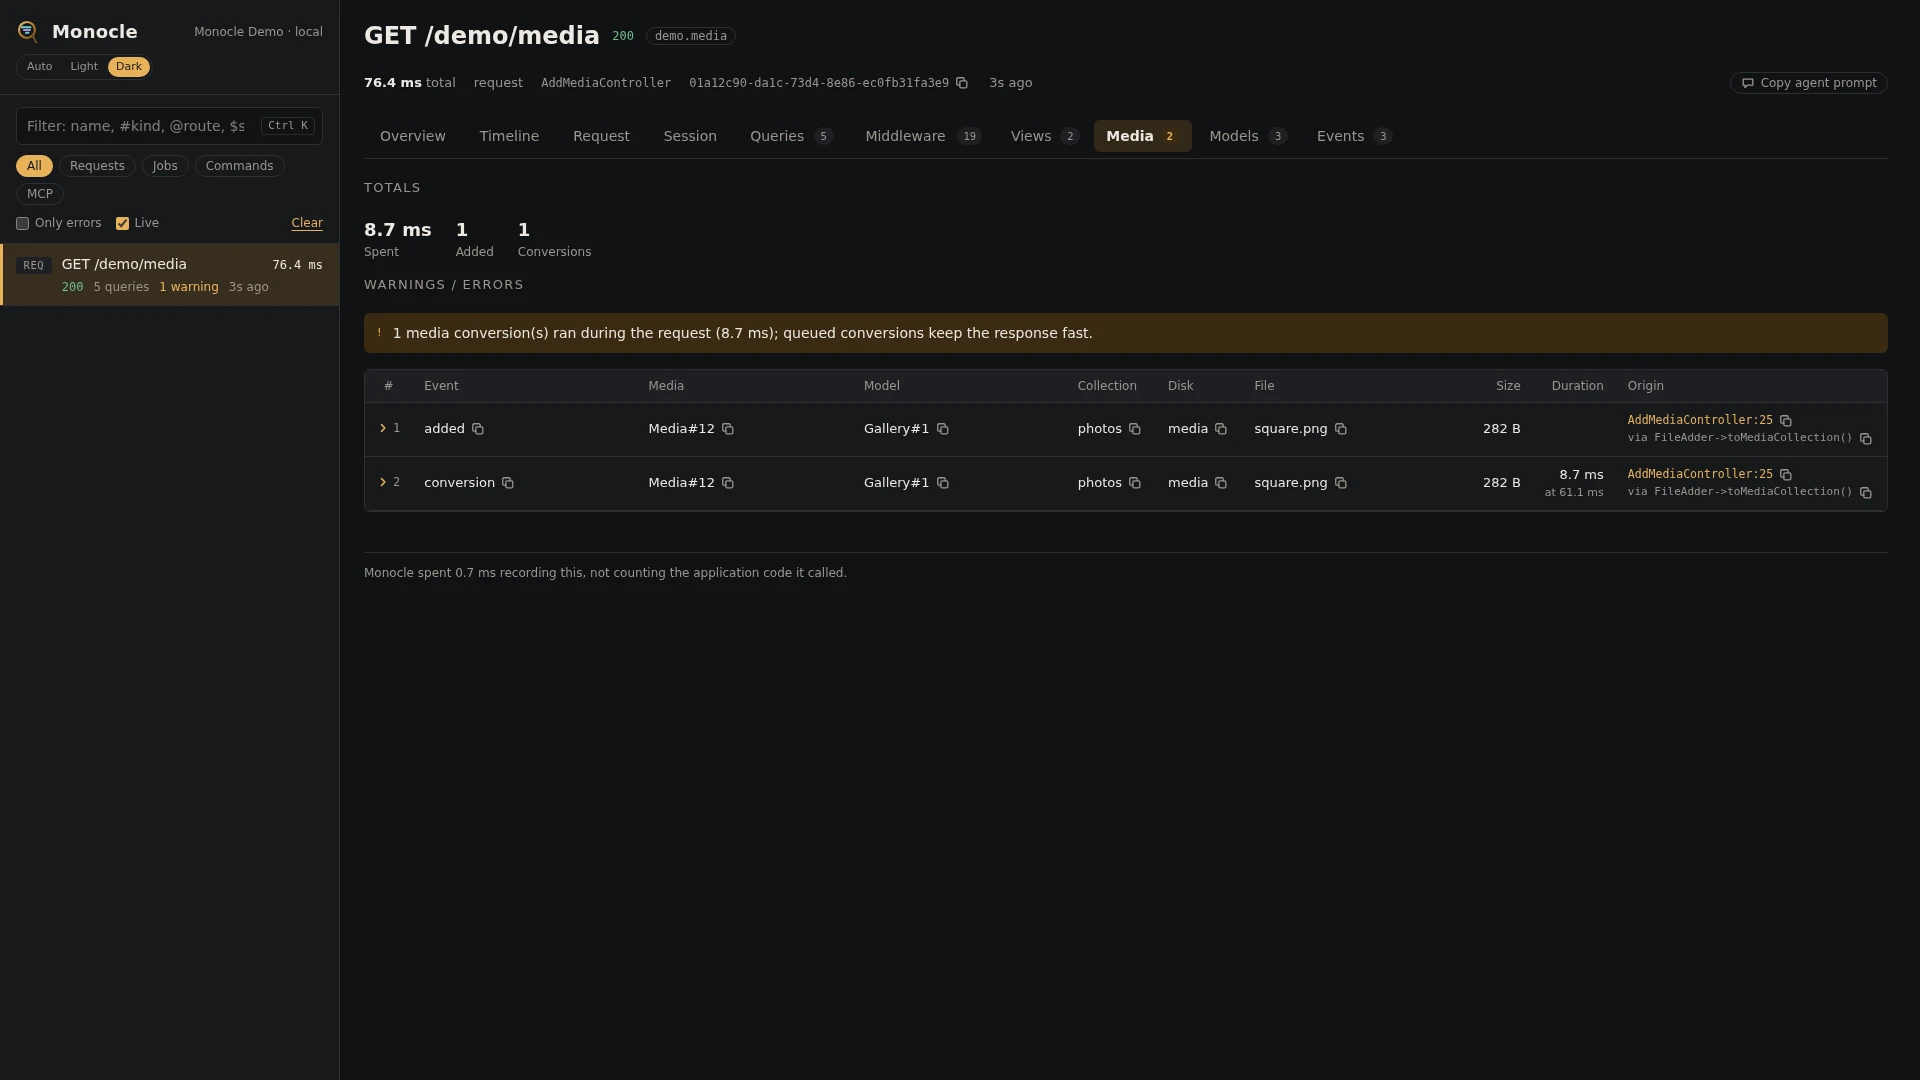Enable the Only errors checkbox
Image resolution: width=1920 pixels, height=1080 pixels.
pos(22,224)
